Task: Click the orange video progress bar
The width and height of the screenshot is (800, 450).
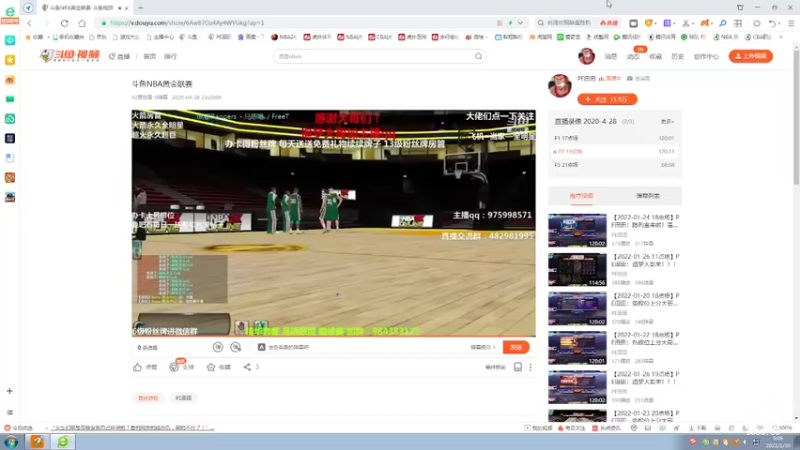Action: (334, 336)
